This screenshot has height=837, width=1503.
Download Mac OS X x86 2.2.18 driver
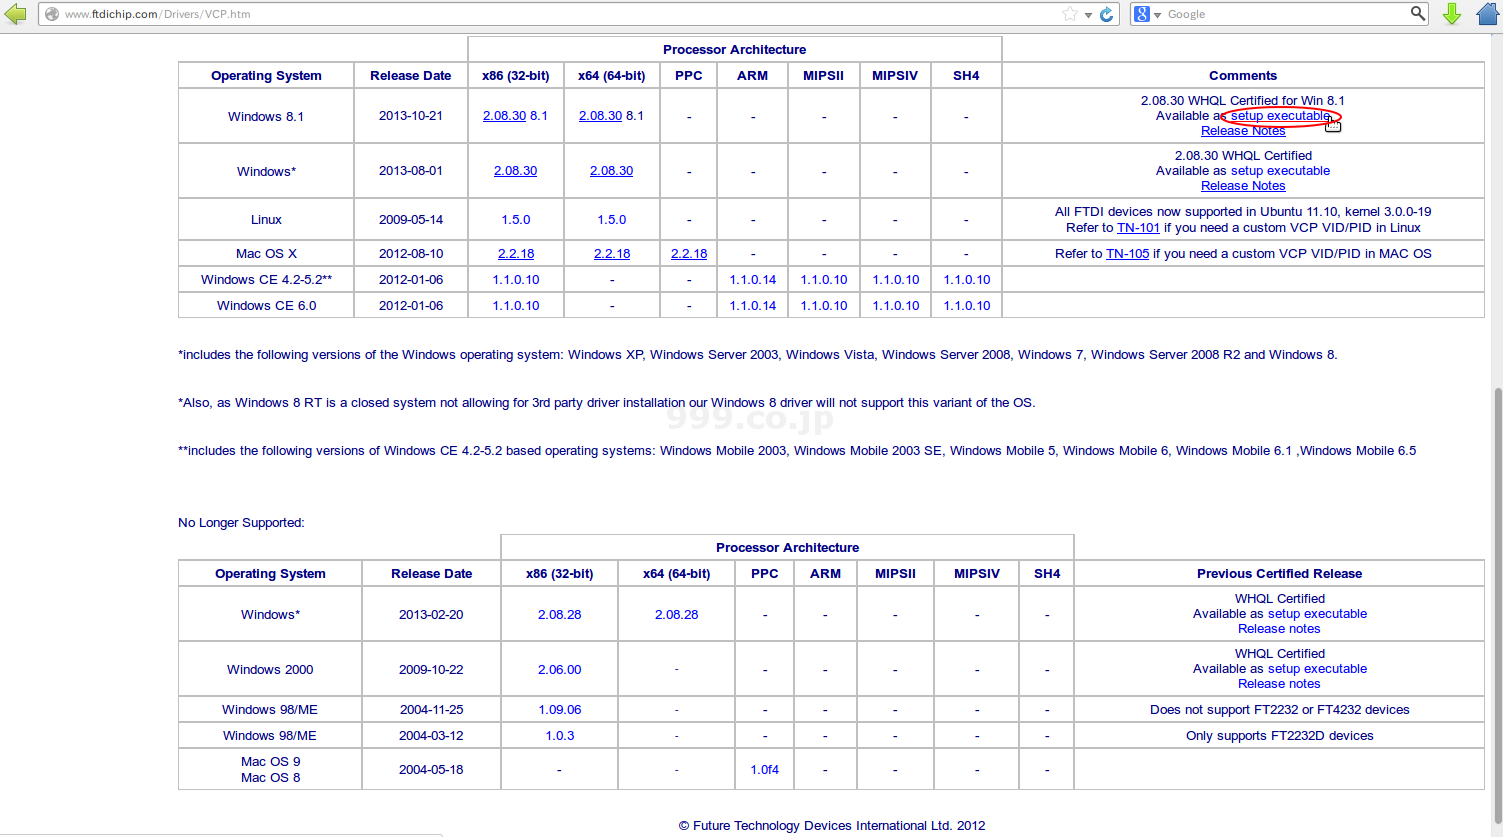click(x=516, y=254)
